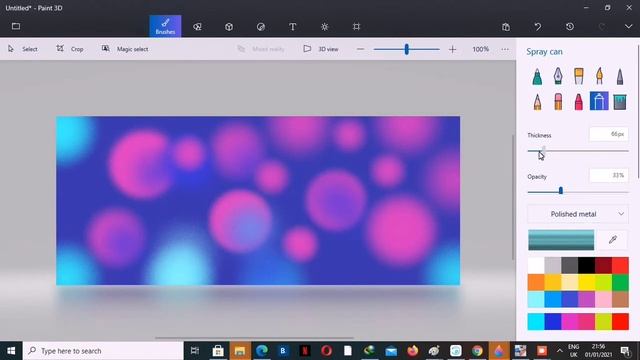Undo the last action

(538, 27)
